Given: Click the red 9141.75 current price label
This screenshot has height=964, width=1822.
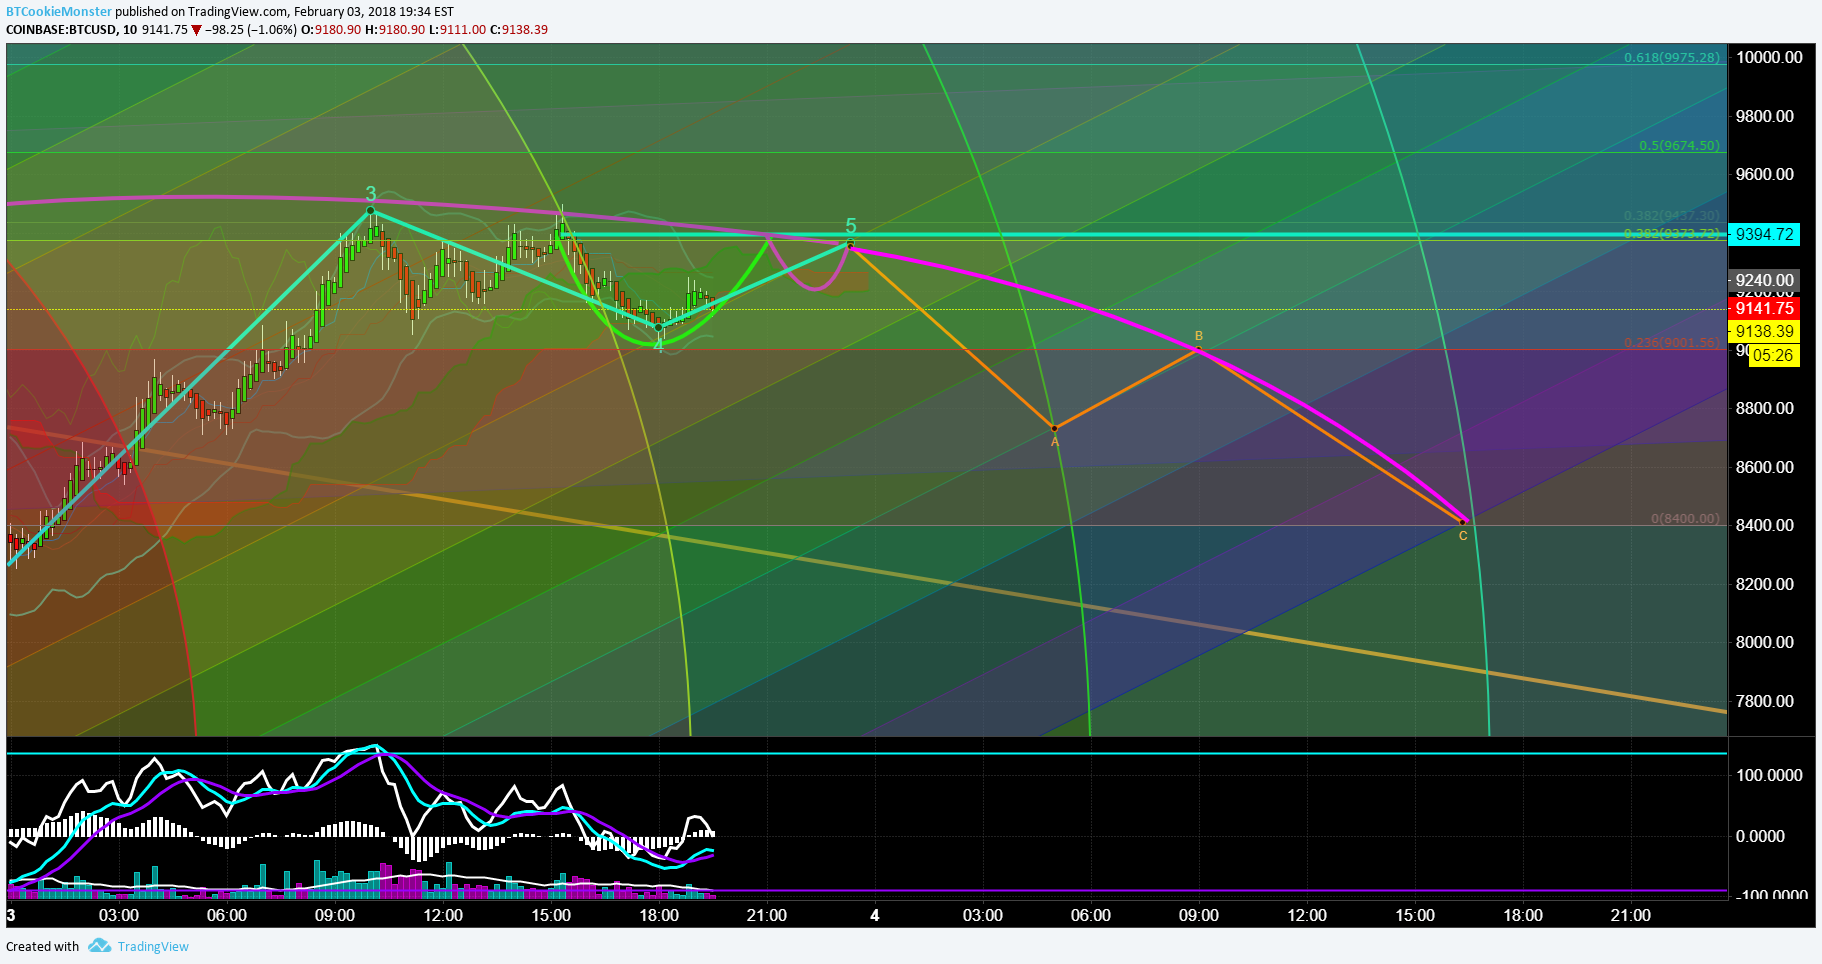Looking at the screenshot, I should click(x=1764, y=309).
